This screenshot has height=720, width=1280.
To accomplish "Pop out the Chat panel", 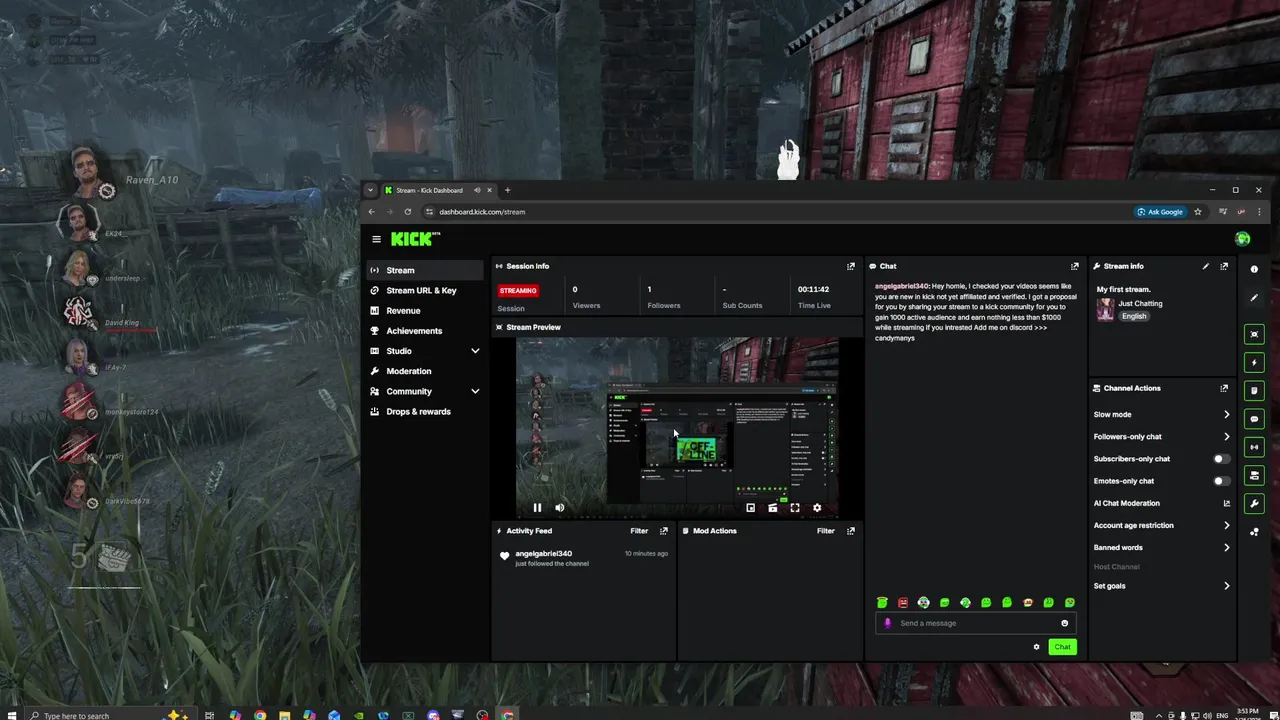I will pyautogui.click(x=1075, y=266).
